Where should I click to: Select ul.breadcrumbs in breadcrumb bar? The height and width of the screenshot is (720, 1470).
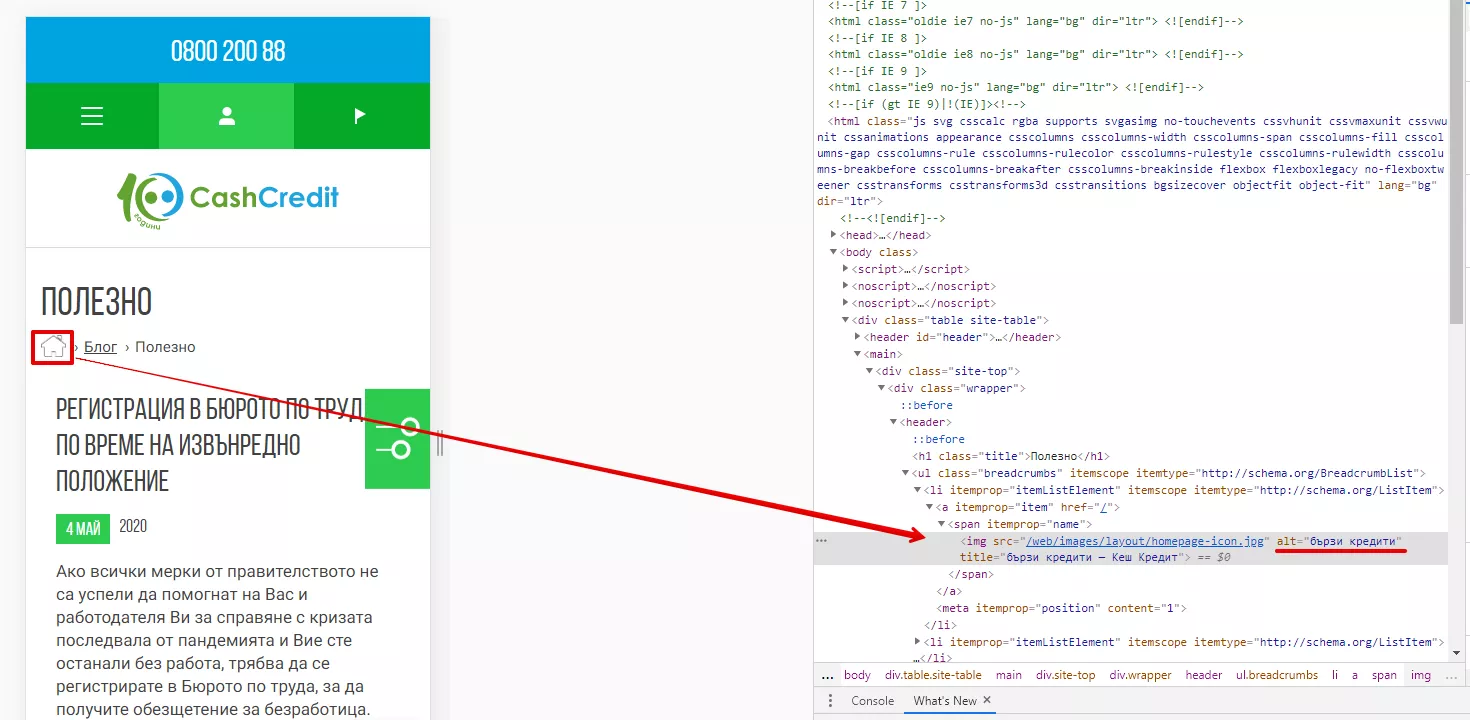coord(1277,675)
